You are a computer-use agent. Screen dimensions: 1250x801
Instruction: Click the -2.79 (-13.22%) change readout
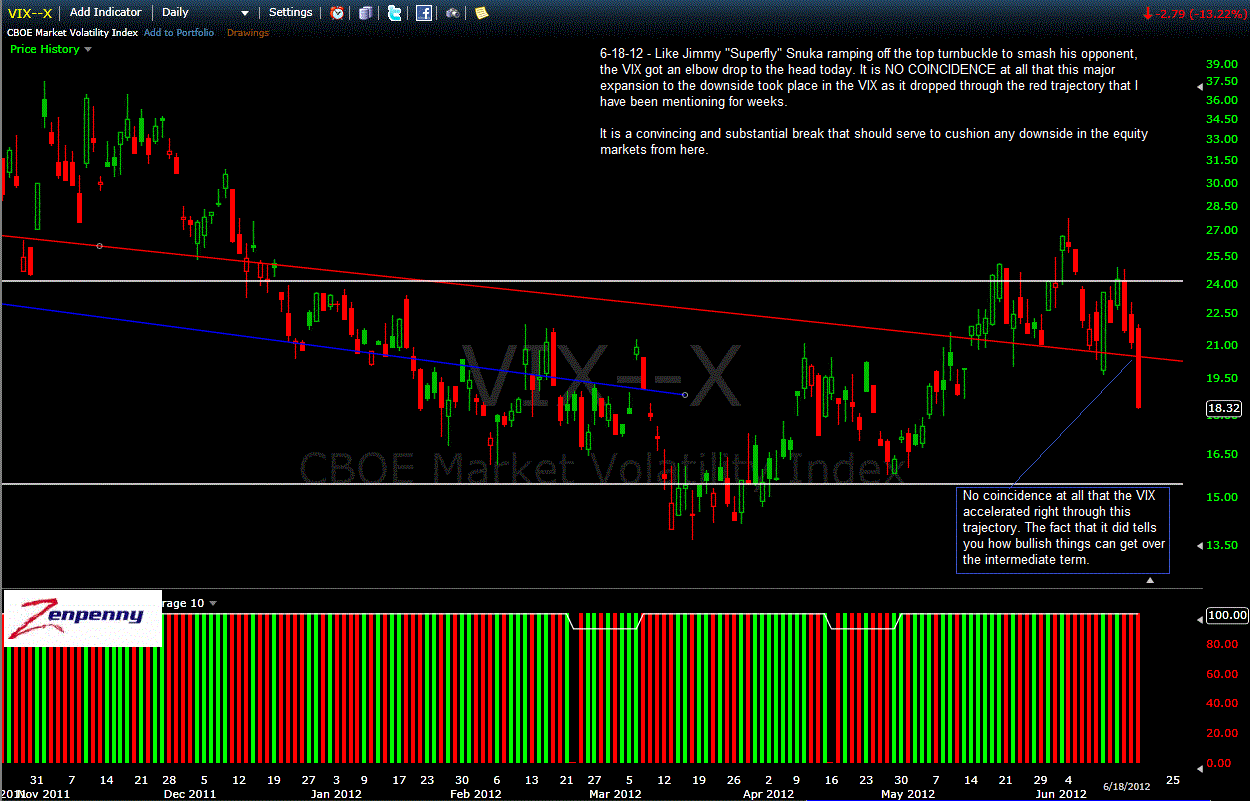[1199, 13]
